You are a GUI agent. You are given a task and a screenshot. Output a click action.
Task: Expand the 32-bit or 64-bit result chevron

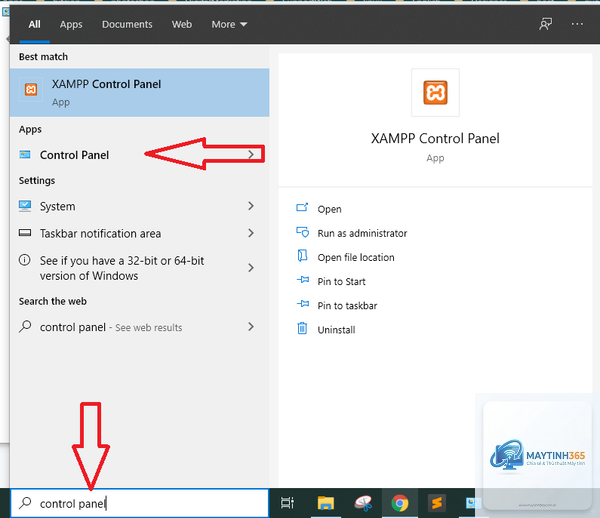[251, 268]
